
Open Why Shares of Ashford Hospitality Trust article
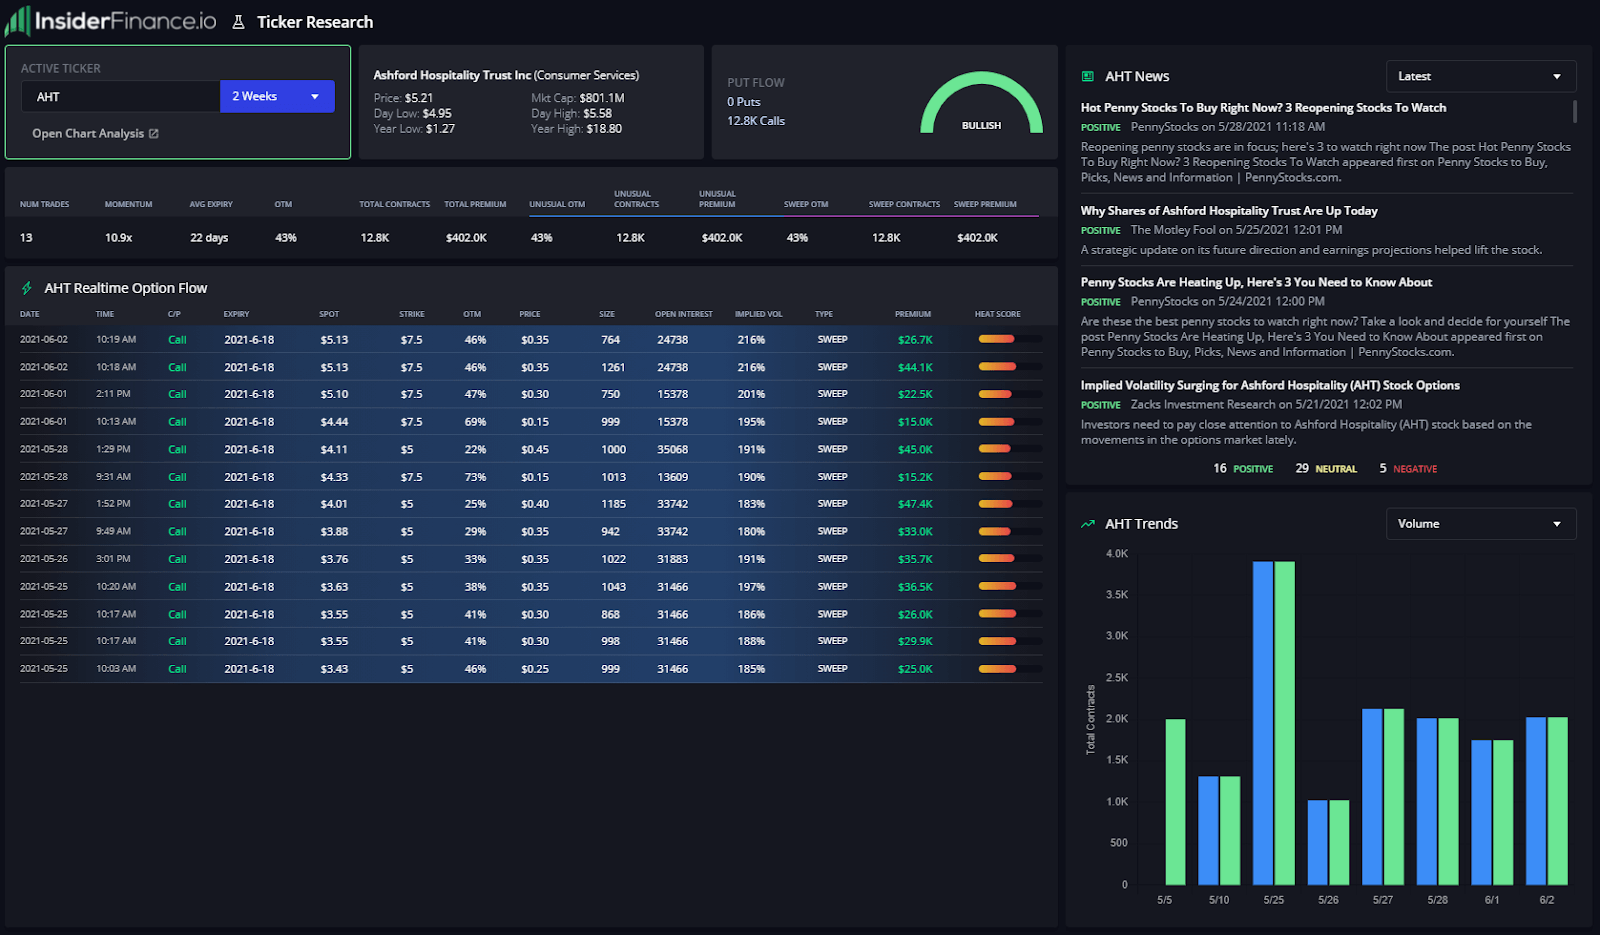click(x=1229, y=211)
